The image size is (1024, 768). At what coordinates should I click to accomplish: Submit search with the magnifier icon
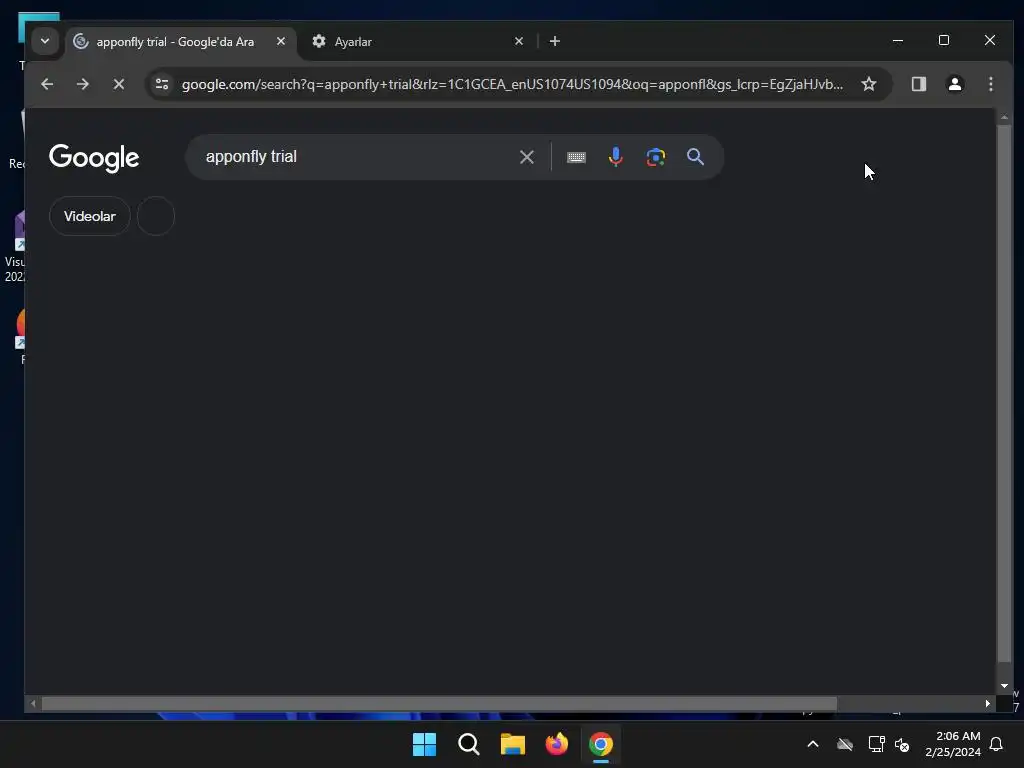coord(696,157)
